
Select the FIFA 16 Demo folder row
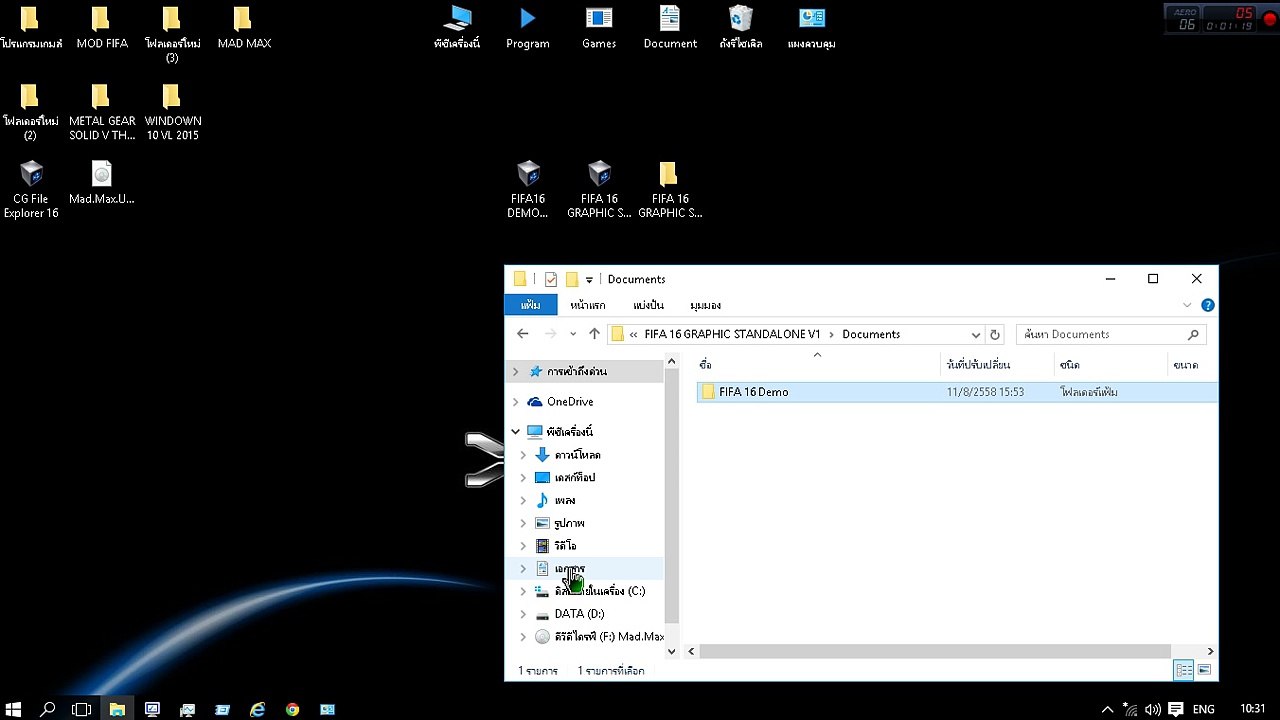(x=957, y=392)
